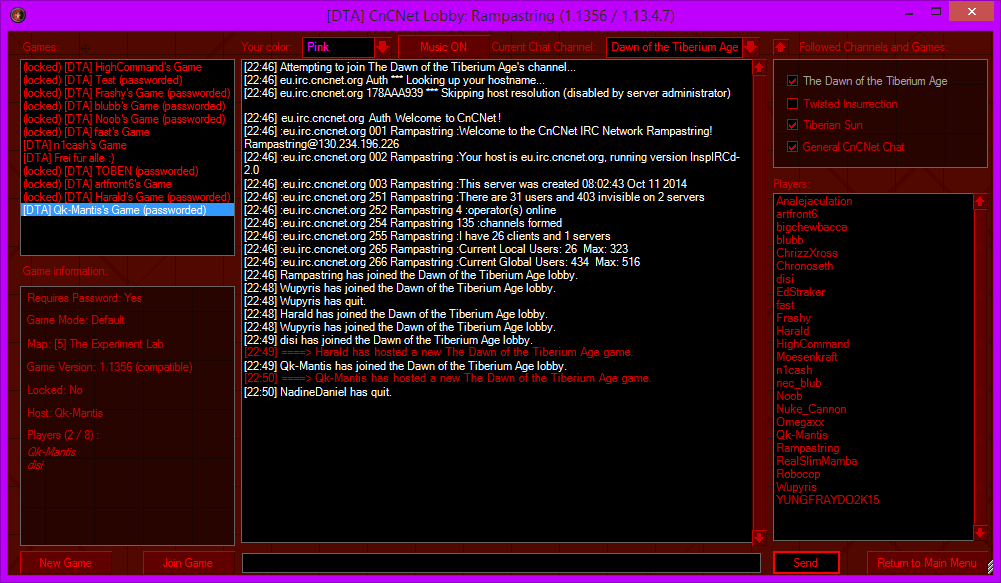Select the Test (passworded) game
This screenshot has width=1001, height=583.
(x=128, y=80)
